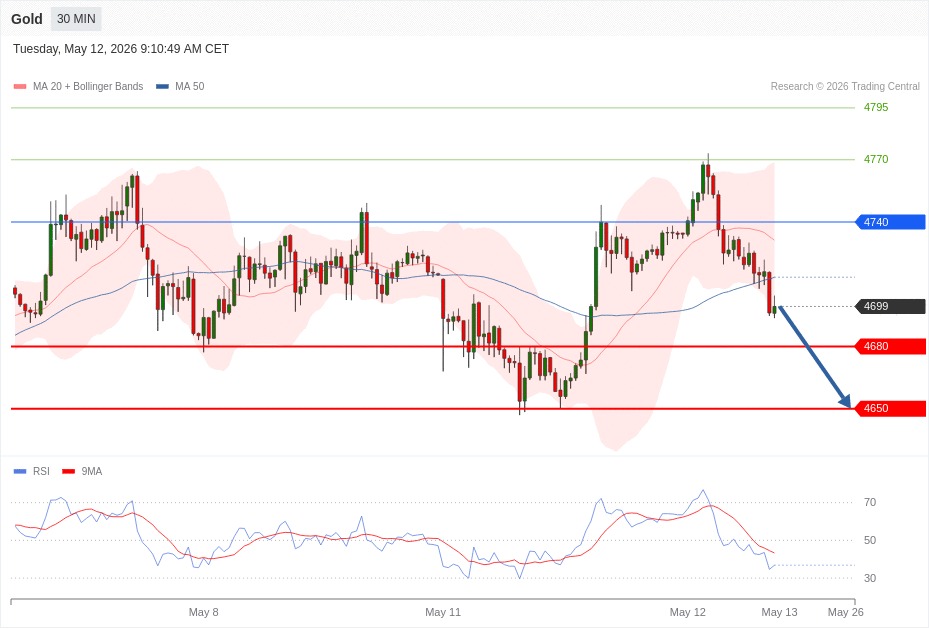Click the RSI 50 level label
The width and height of the screenshot is (929, 629).
[x=870, y=540]
